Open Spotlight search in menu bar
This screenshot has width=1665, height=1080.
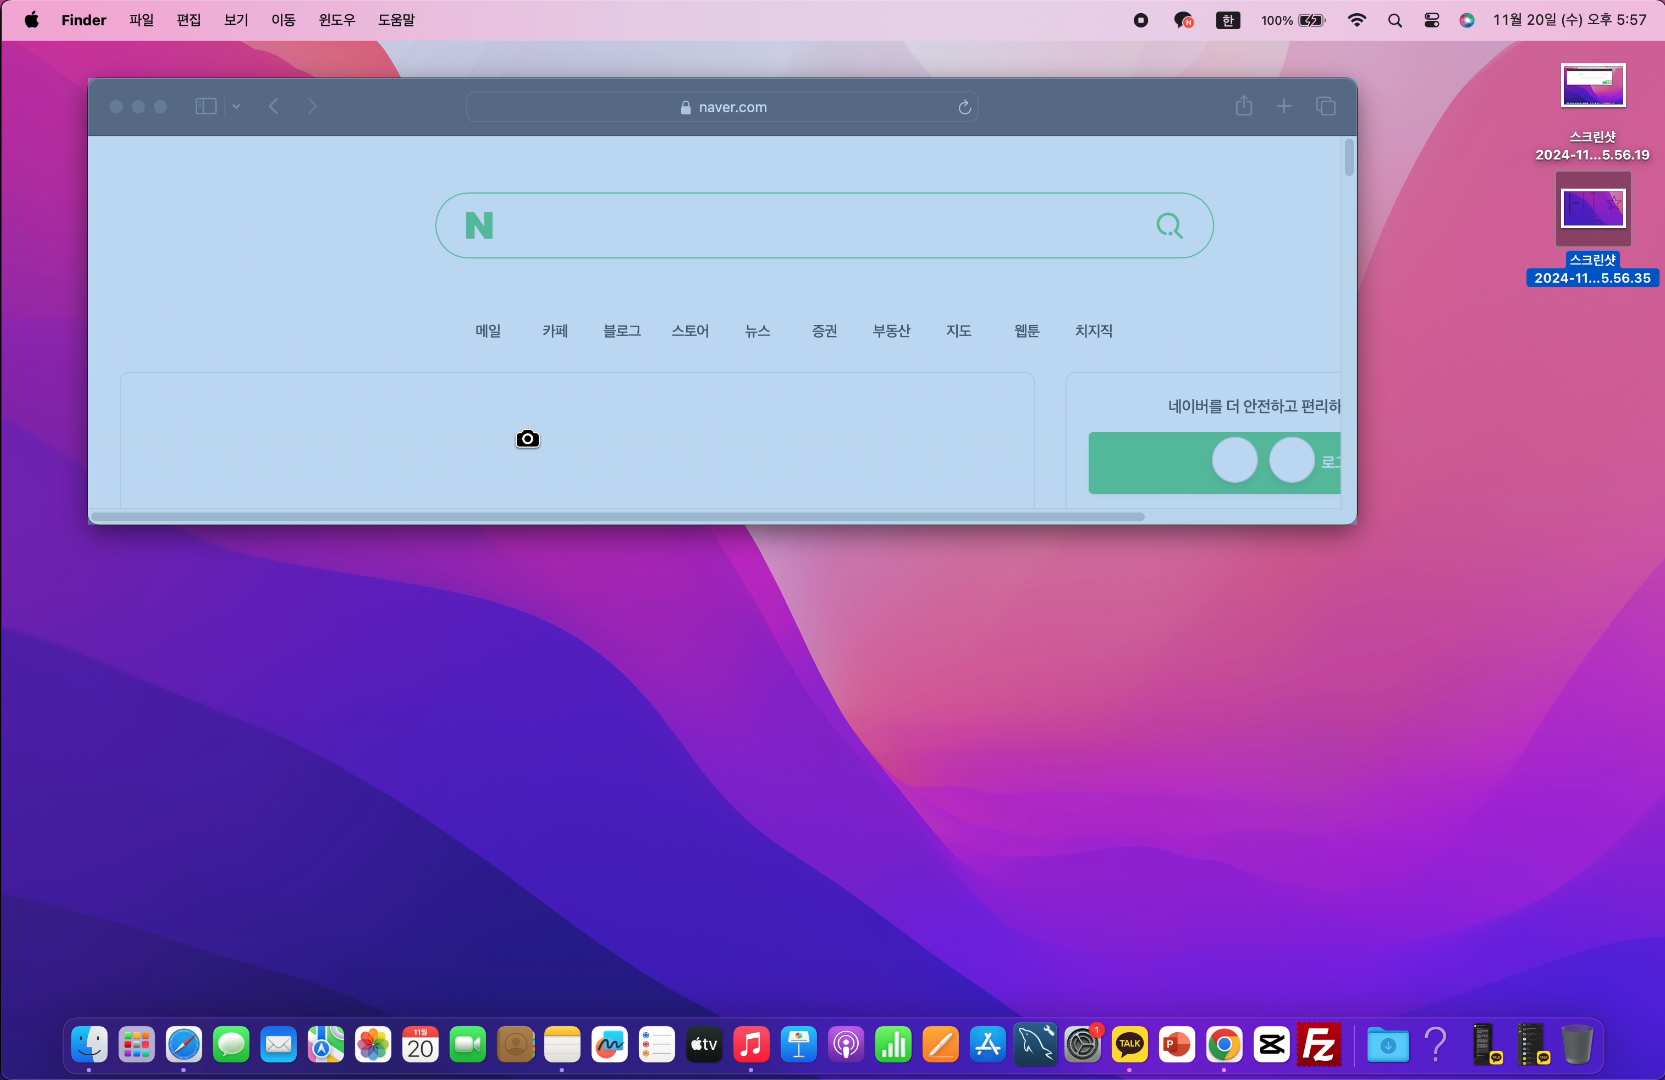click(1395, 20)
